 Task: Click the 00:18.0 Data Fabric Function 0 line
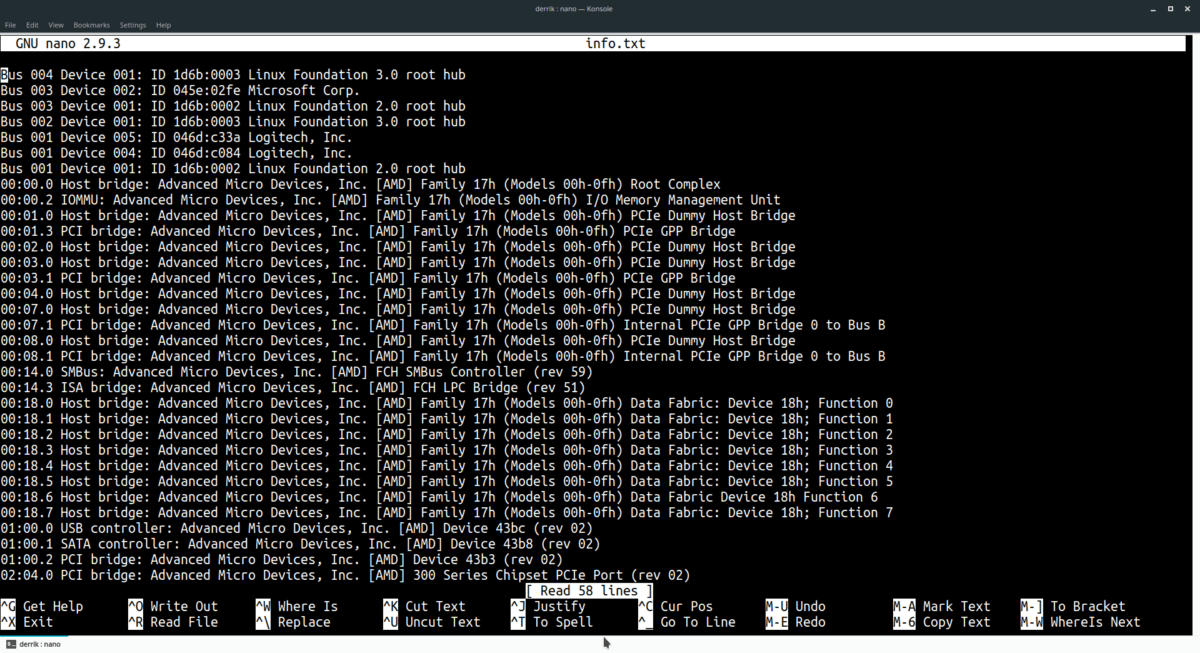point(447,403)
